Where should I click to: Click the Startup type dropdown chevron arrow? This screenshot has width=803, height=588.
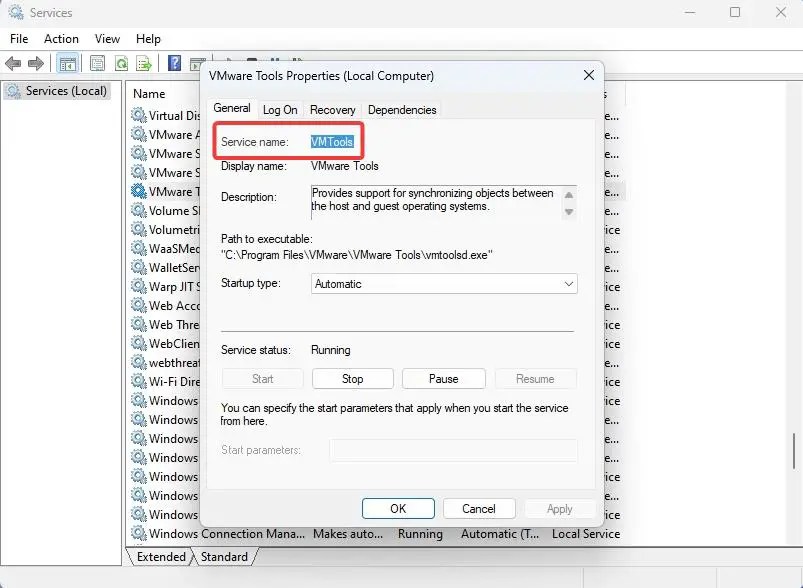[x=568, y=284]
